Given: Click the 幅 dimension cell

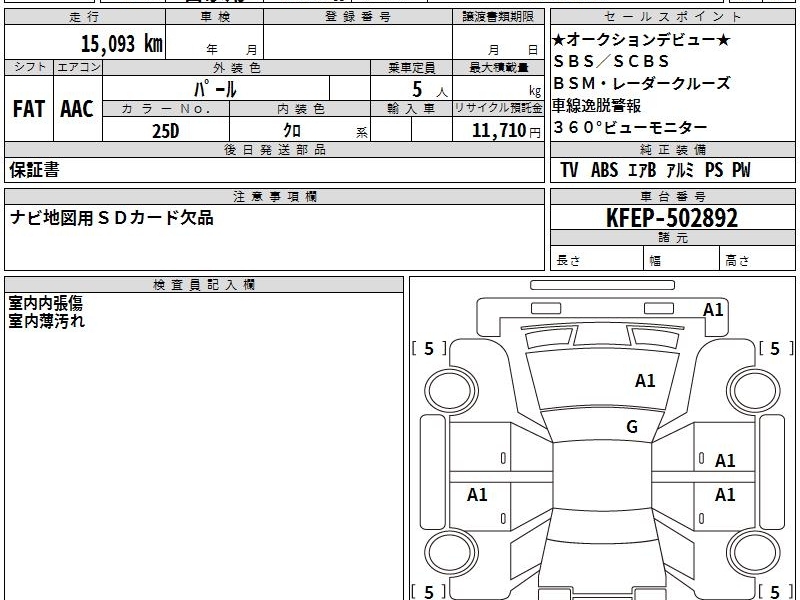Looking at the screenshot, I should point(682,259).
